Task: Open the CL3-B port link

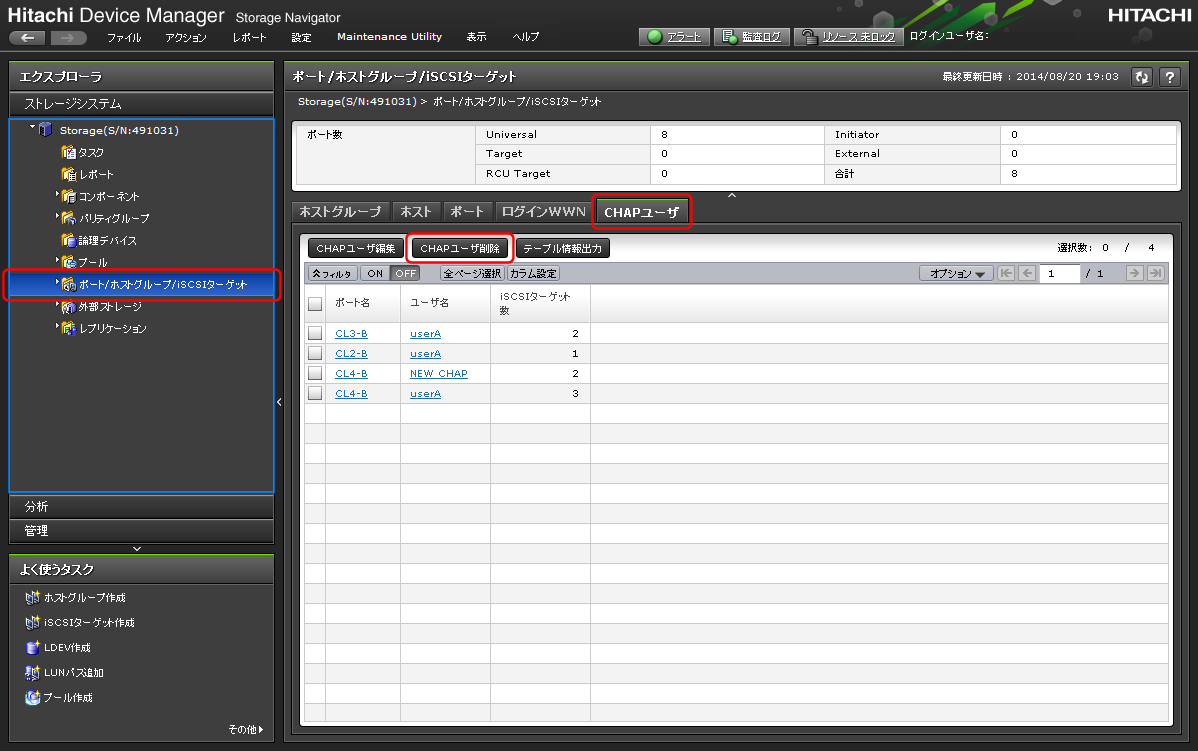Action: (351, 334)
